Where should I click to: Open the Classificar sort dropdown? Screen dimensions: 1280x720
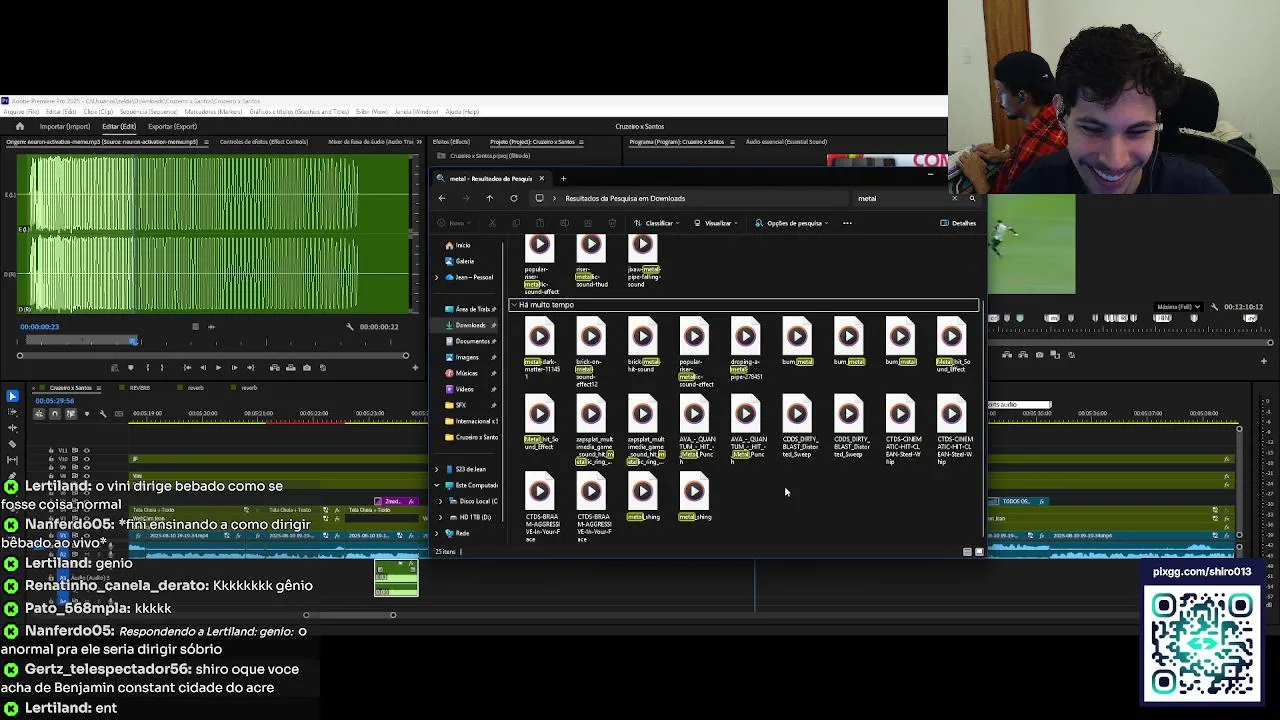(x=657, y=223)
